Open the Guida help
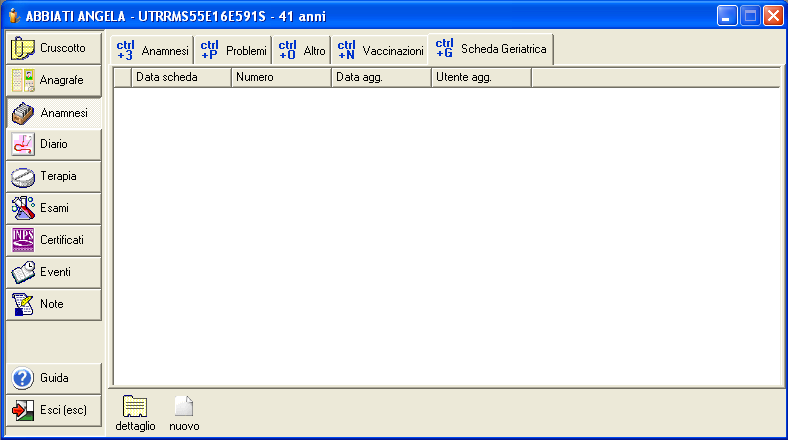The image size is (788, 440). (54, 378)
